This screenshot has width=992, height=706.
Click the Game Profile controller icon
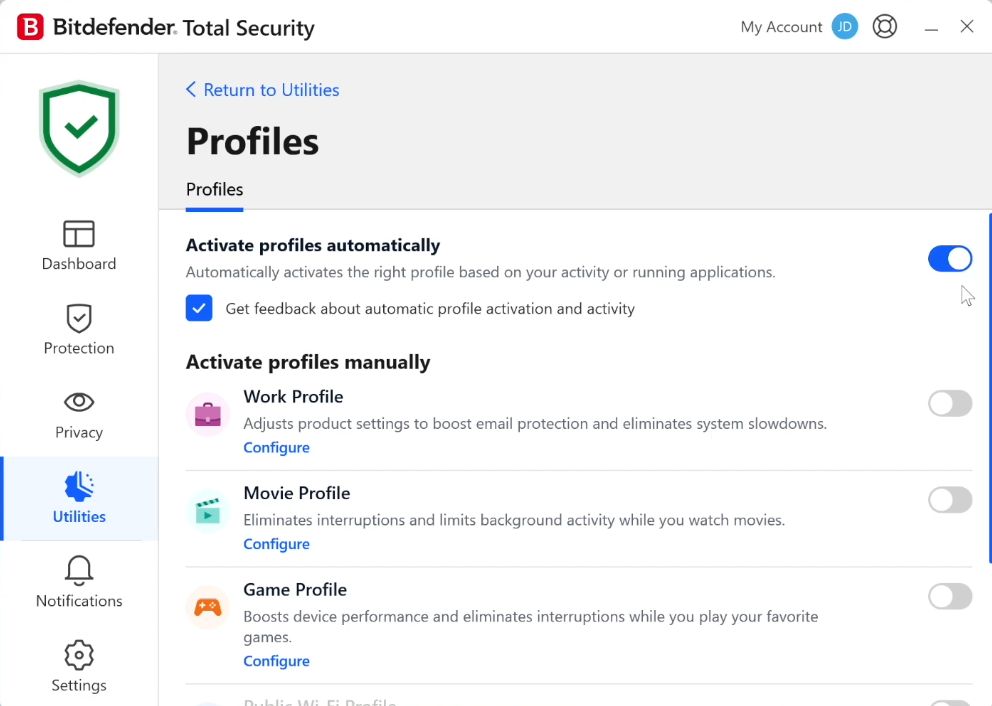coord(208,607)
